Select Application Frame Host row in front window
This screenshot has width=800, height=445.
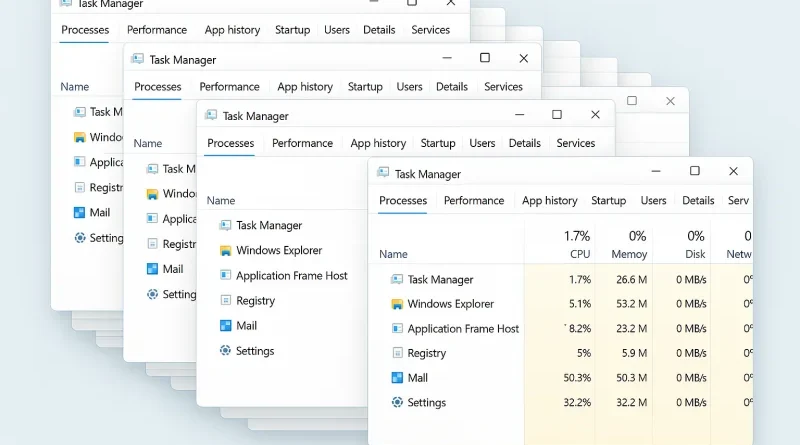pyautogui.click(x=560, y=329)
